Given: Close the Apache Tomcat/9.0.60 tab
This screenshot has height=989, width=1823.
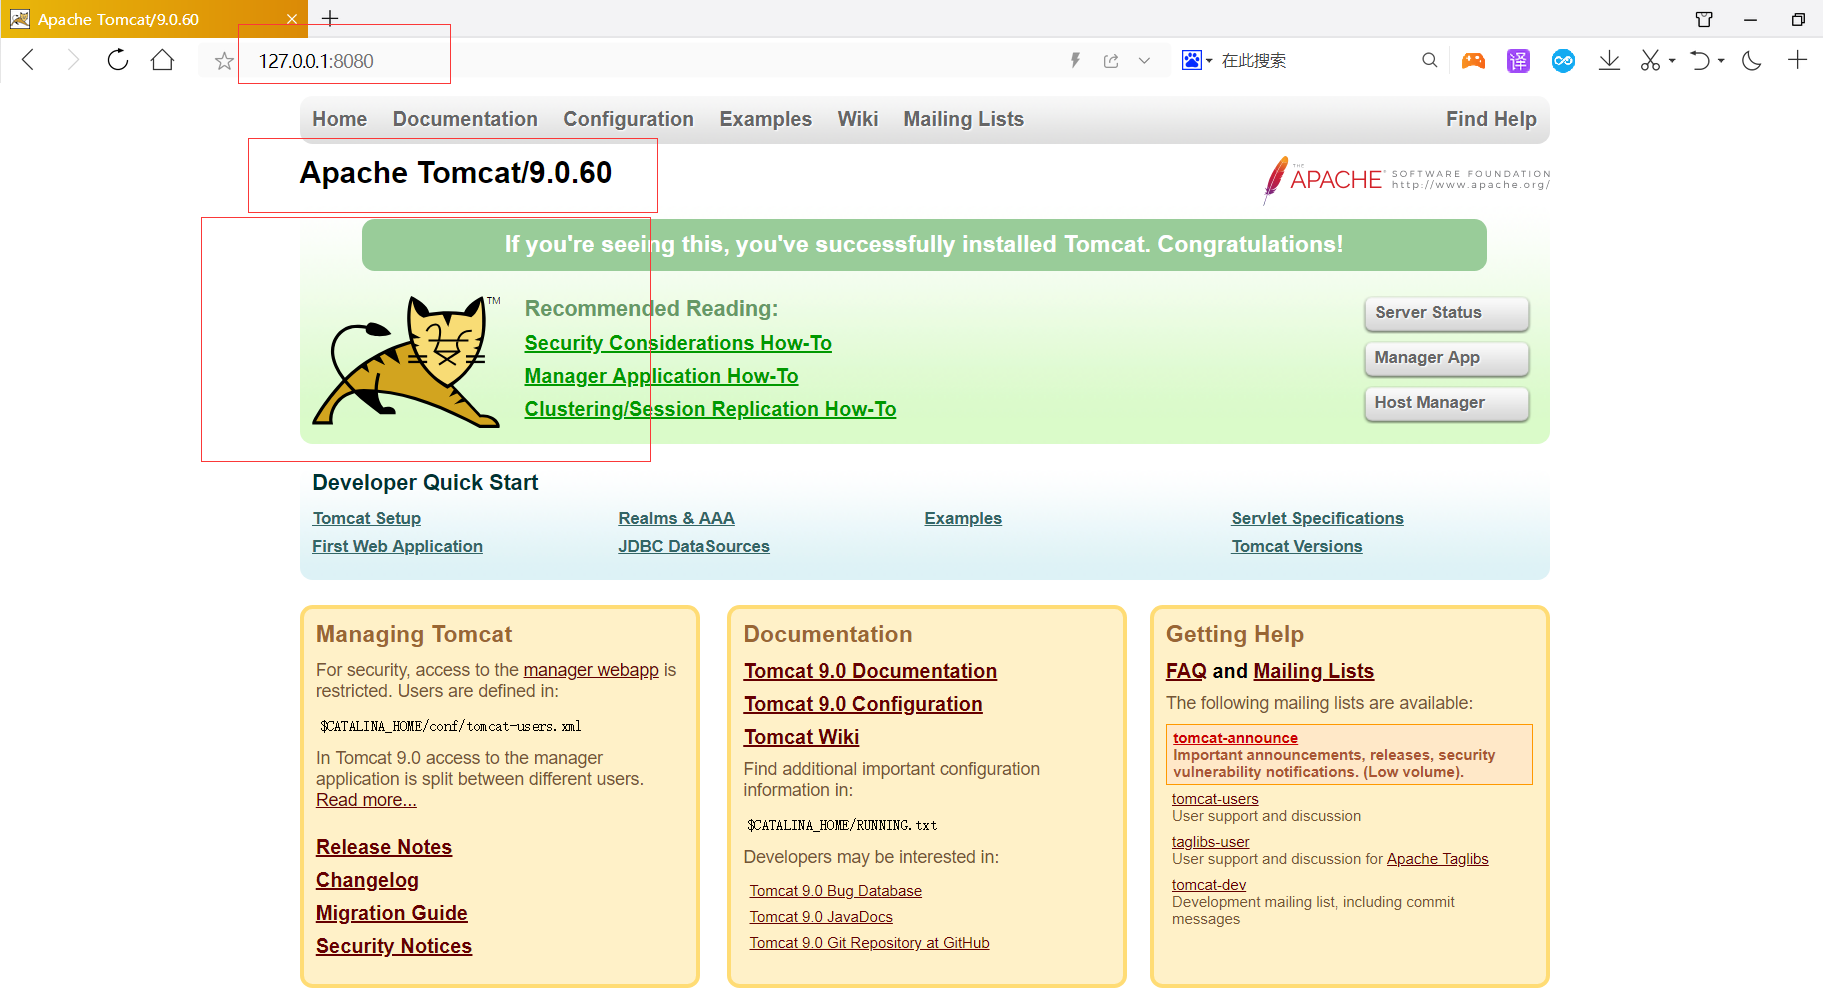Looking at the screenshot, I should (292, 19).
